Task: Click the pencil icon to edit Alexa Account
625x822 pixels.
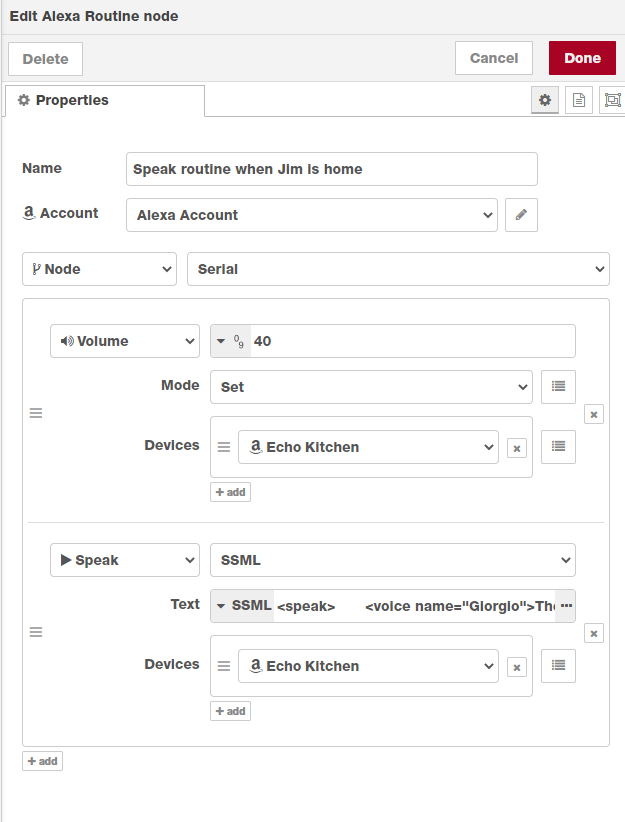Action: point(521,214)
